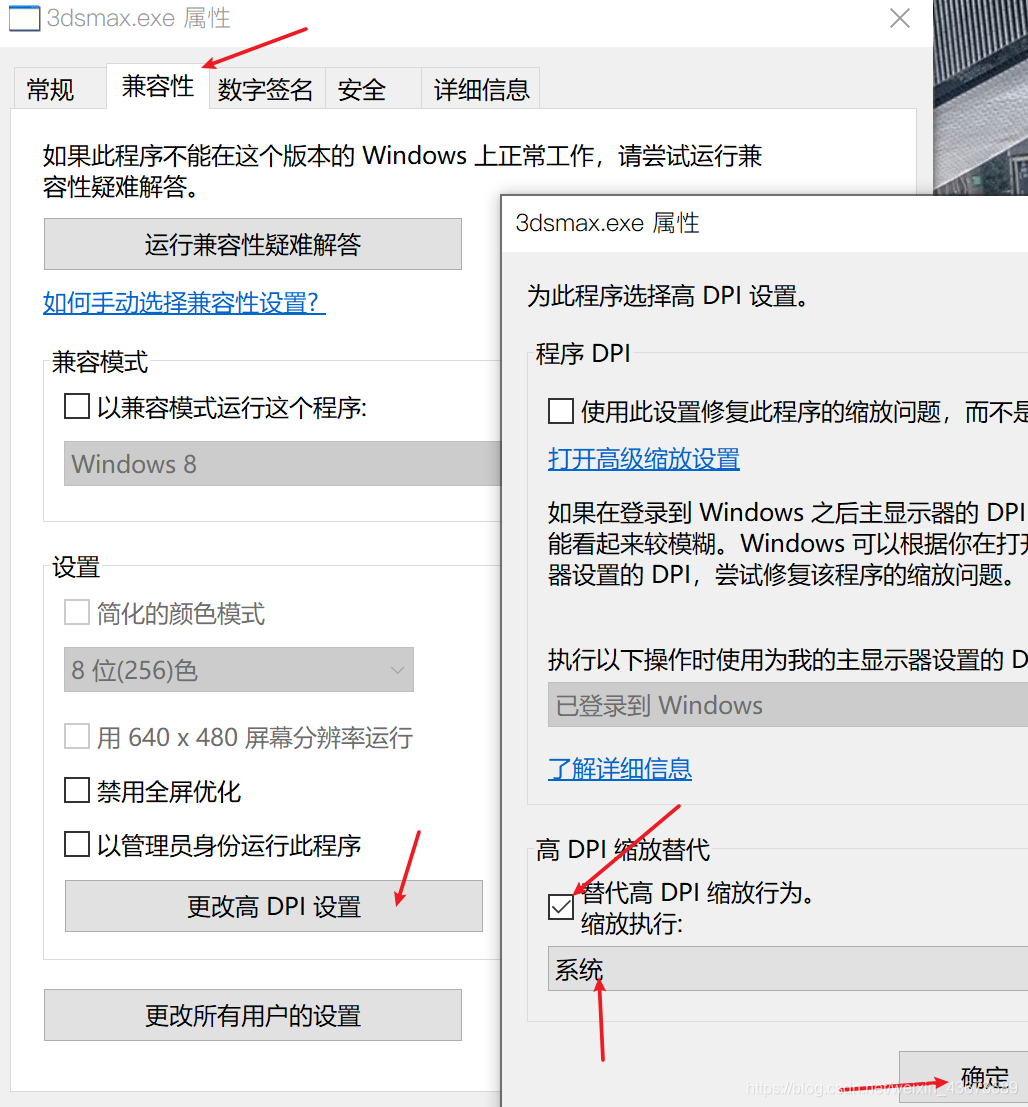Click the 高 DPI 缩放替代 group label
The height and width of the screenshot is (1107, 1028).
point(623,849)
